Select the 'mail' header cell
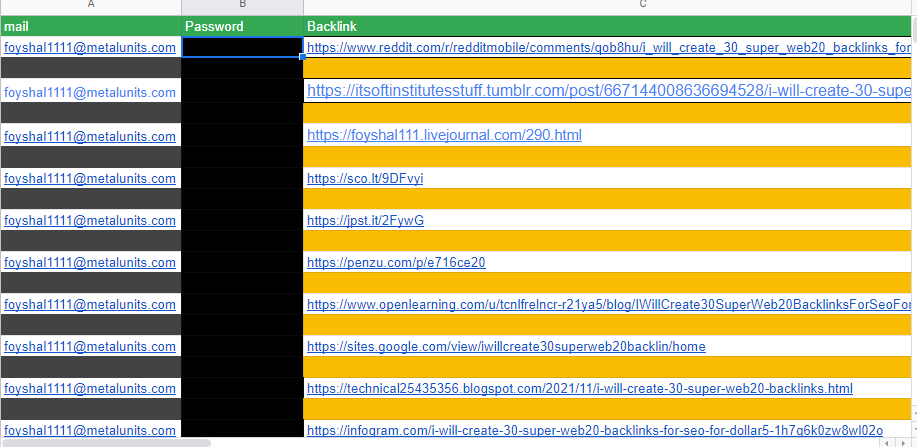This screenshot has width=917, height=447. (91, 26)
